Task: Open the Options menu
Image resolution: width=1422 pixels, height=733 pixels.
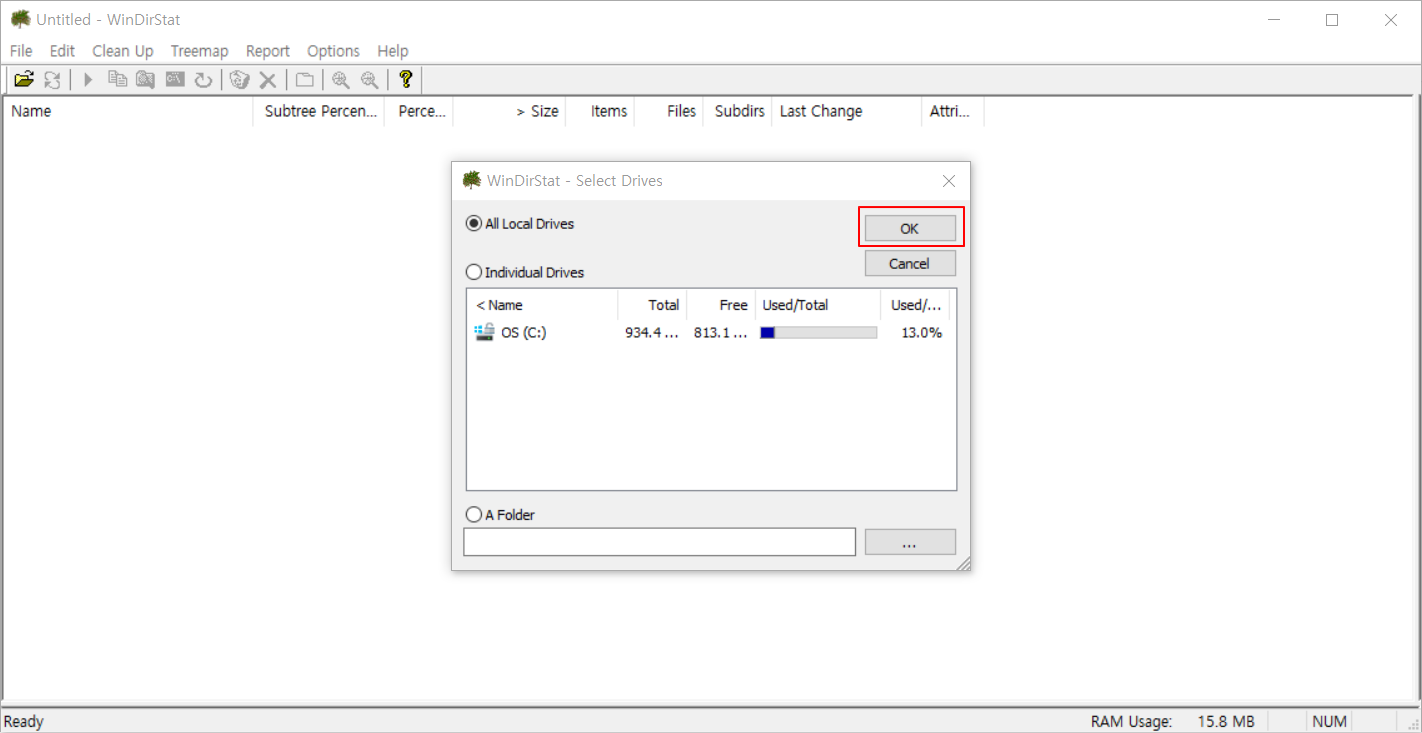Action: coord(333,51)
